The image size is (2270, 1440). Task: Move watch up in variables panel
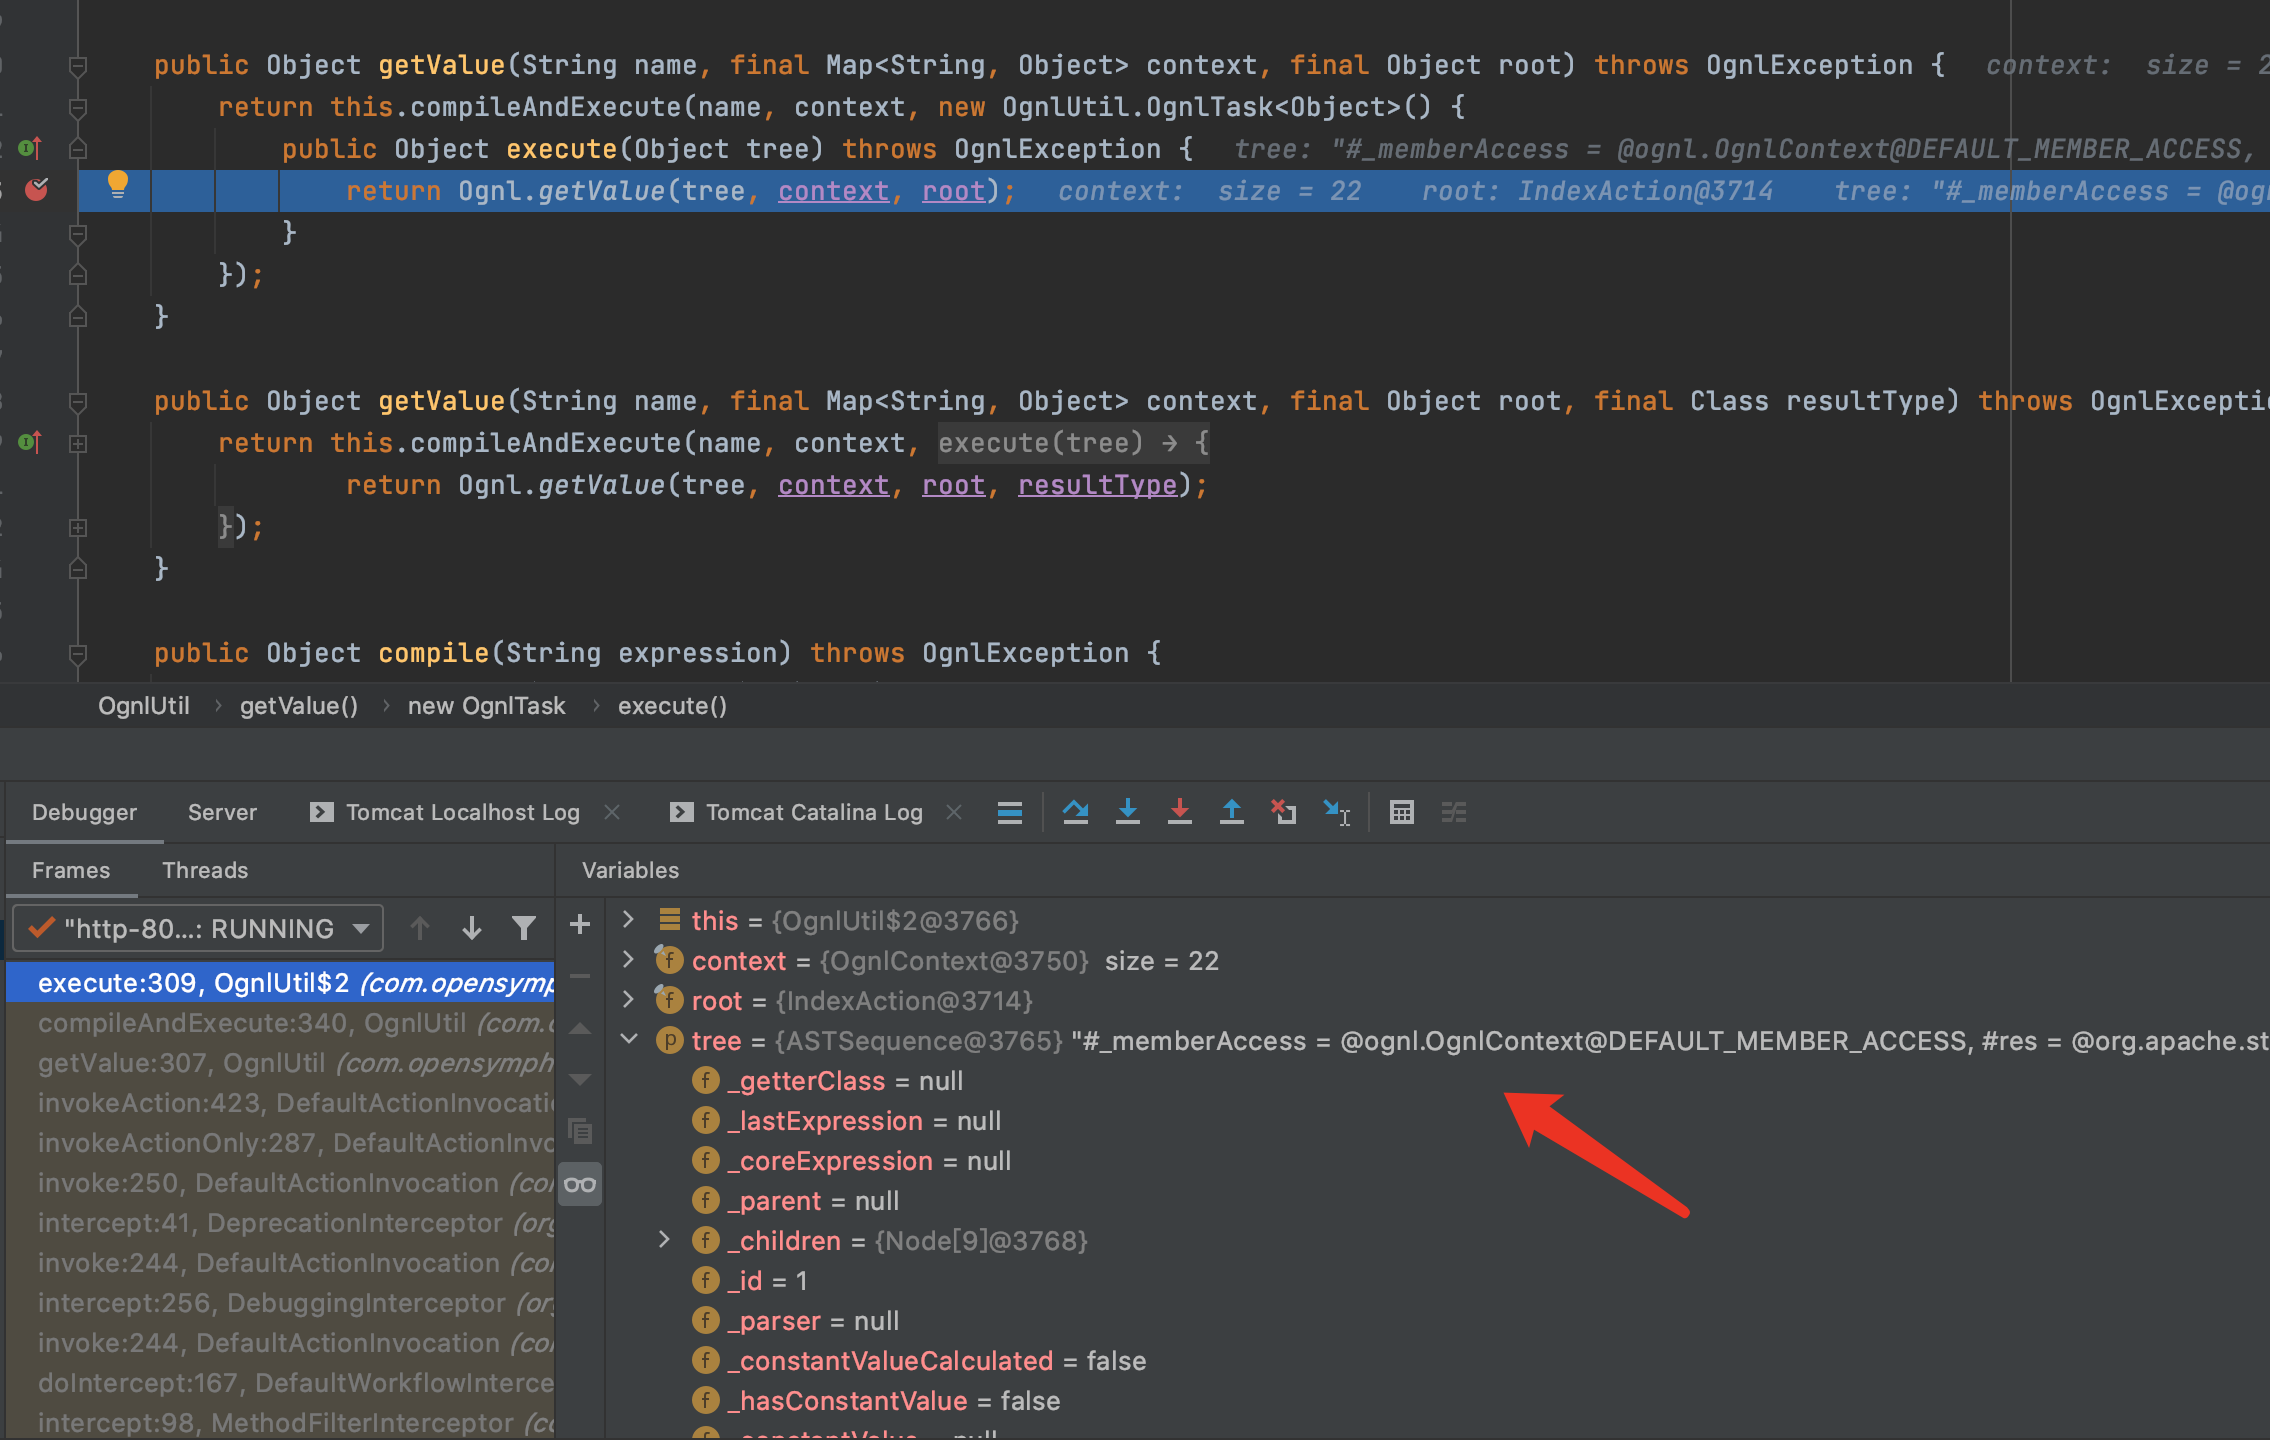(579, 1028)
